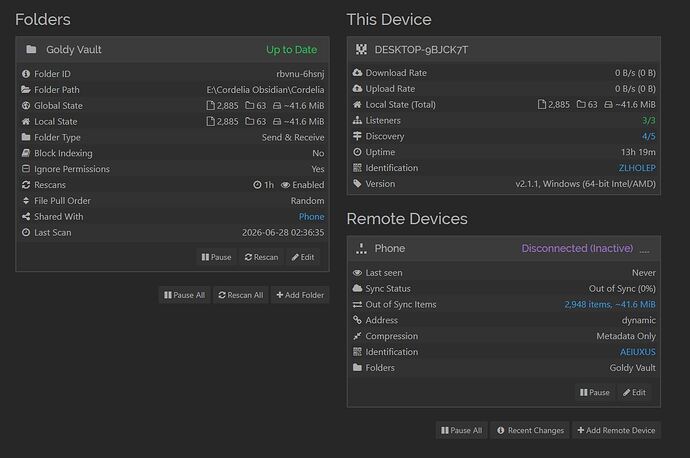690x458 pixels.
Task: Click the cloud download icon beside Download Rate
Action: tap(357, 73)
